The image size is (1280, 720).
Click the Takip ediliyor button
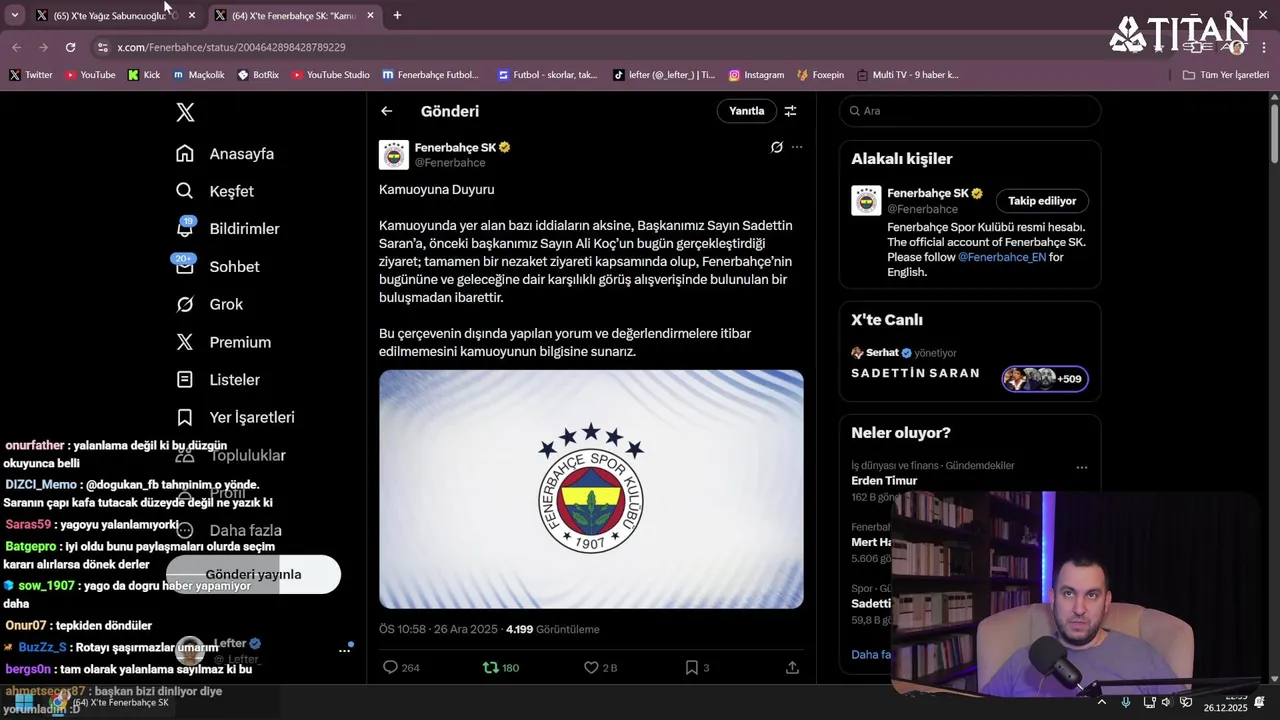pos(1042,201)
